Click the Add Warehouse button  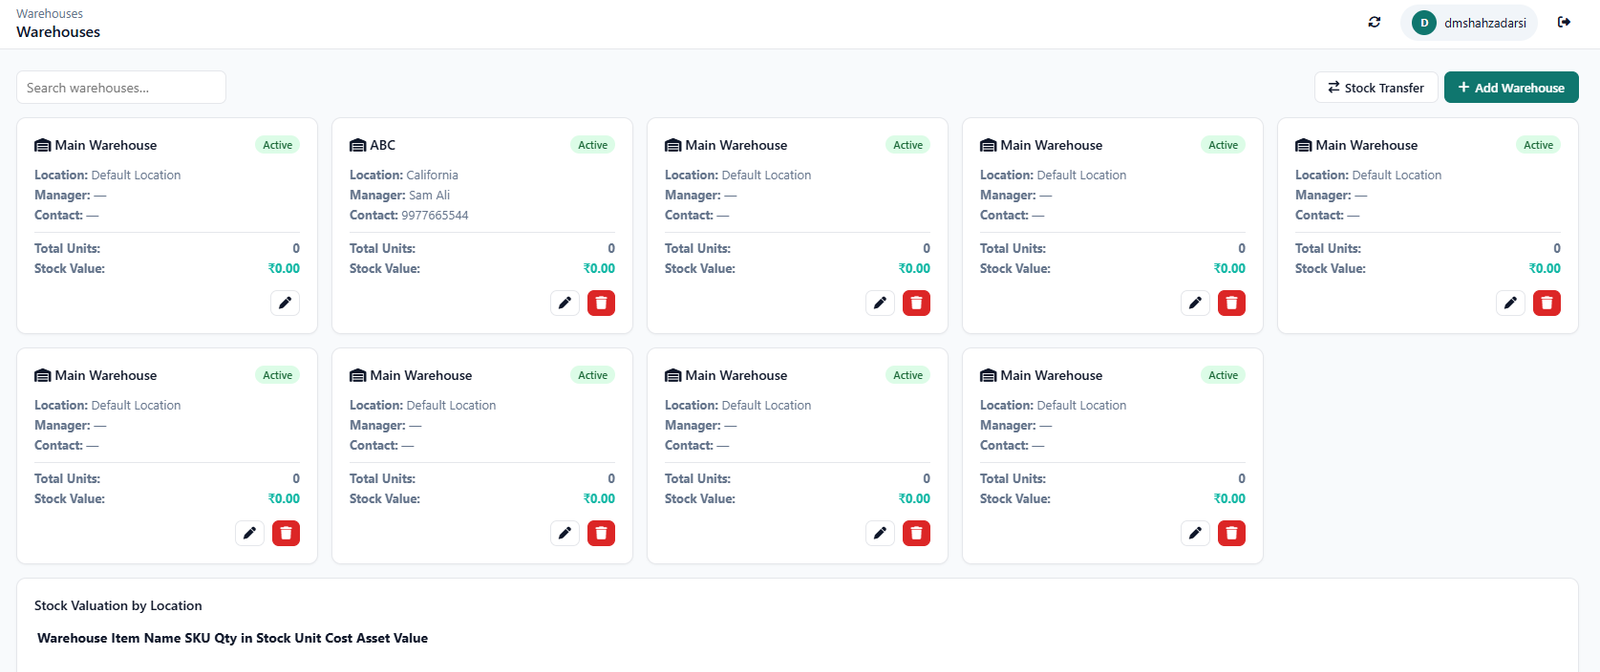(1511, 87)
